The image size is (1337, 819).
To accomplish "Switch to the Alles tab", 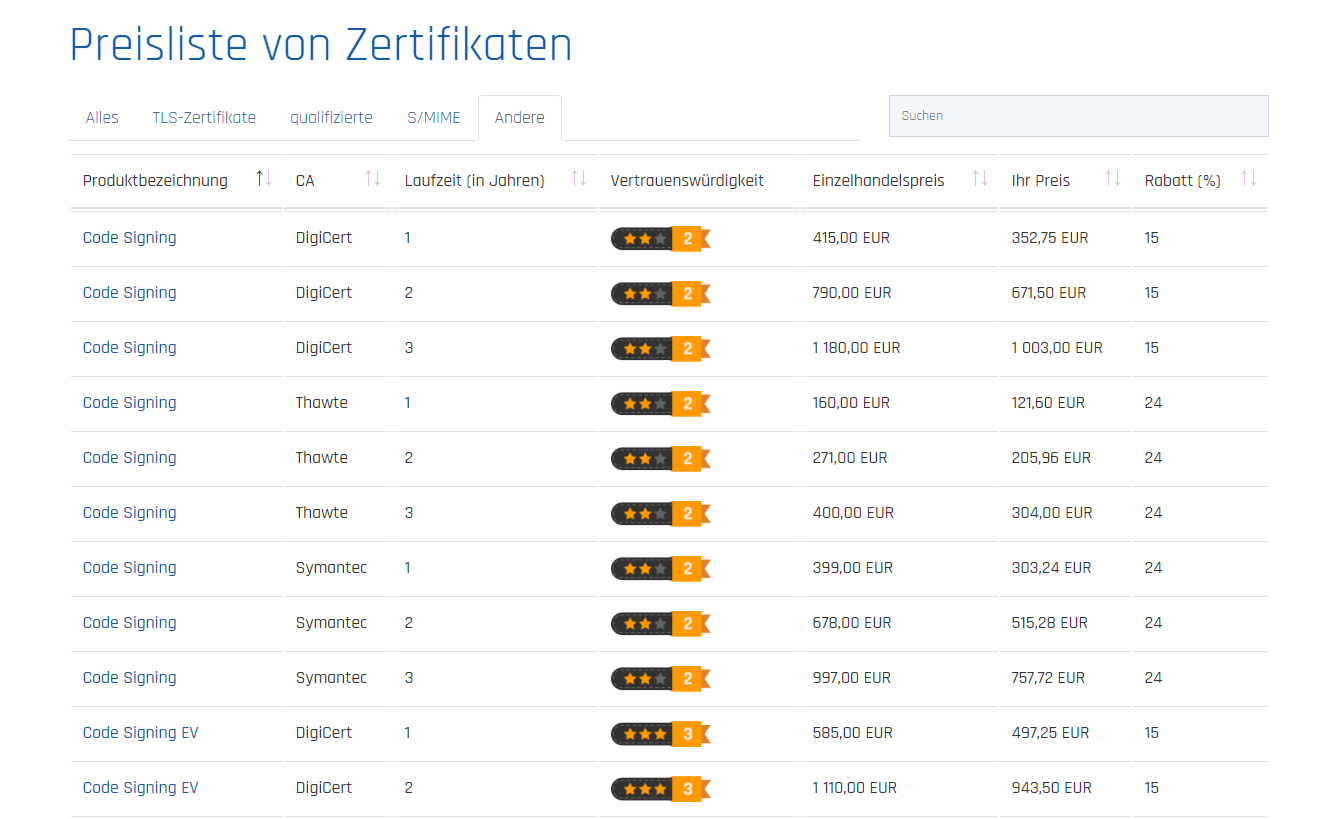I will [102, 118].
